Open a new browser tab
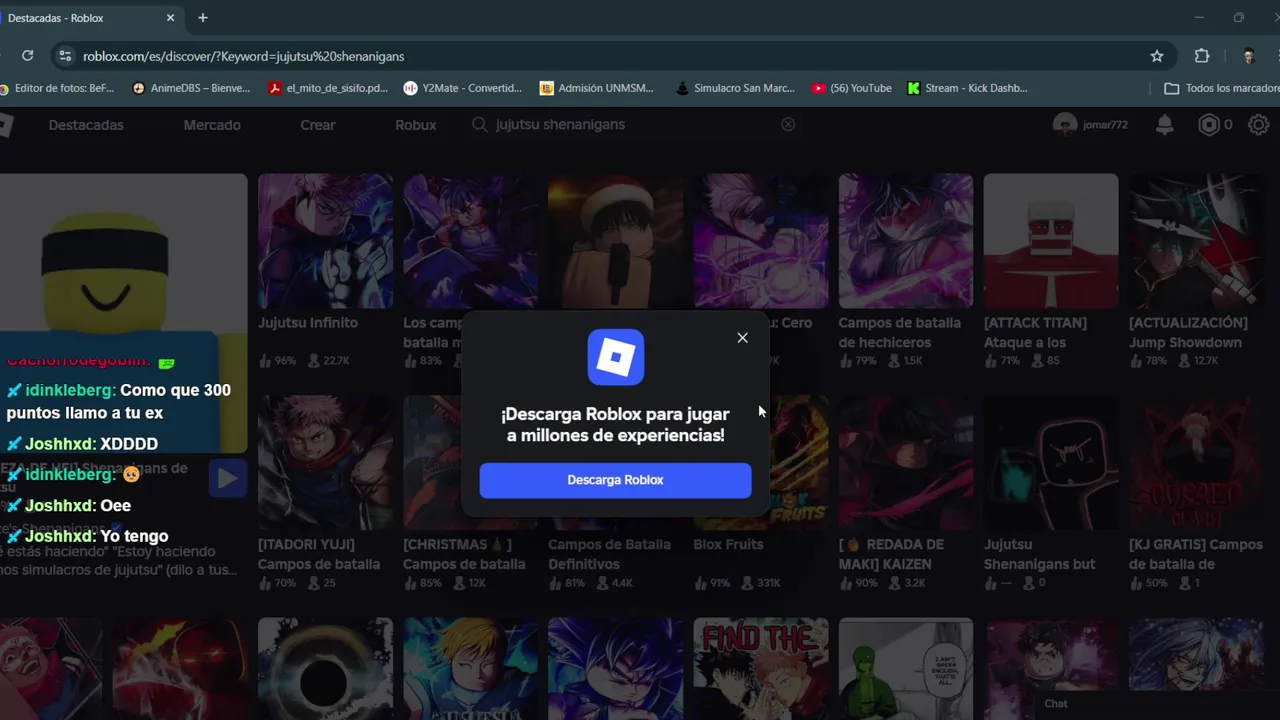 [203, 18]
